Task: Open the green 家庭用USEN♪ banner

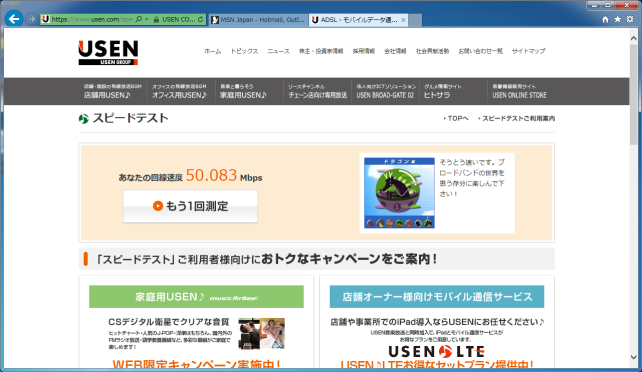Action: tap(197, 297)
